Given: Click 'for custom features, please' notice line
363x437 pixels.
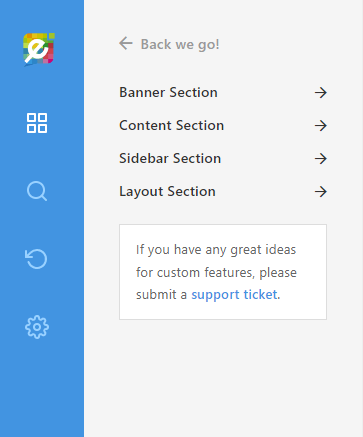Looking at the screenshot, I should (216, 272).
